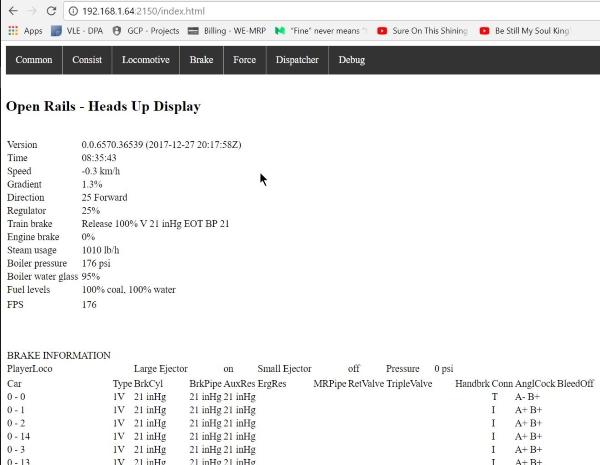Click the browser forward arrow
The image size is (600, 465).
click(32, 11)
